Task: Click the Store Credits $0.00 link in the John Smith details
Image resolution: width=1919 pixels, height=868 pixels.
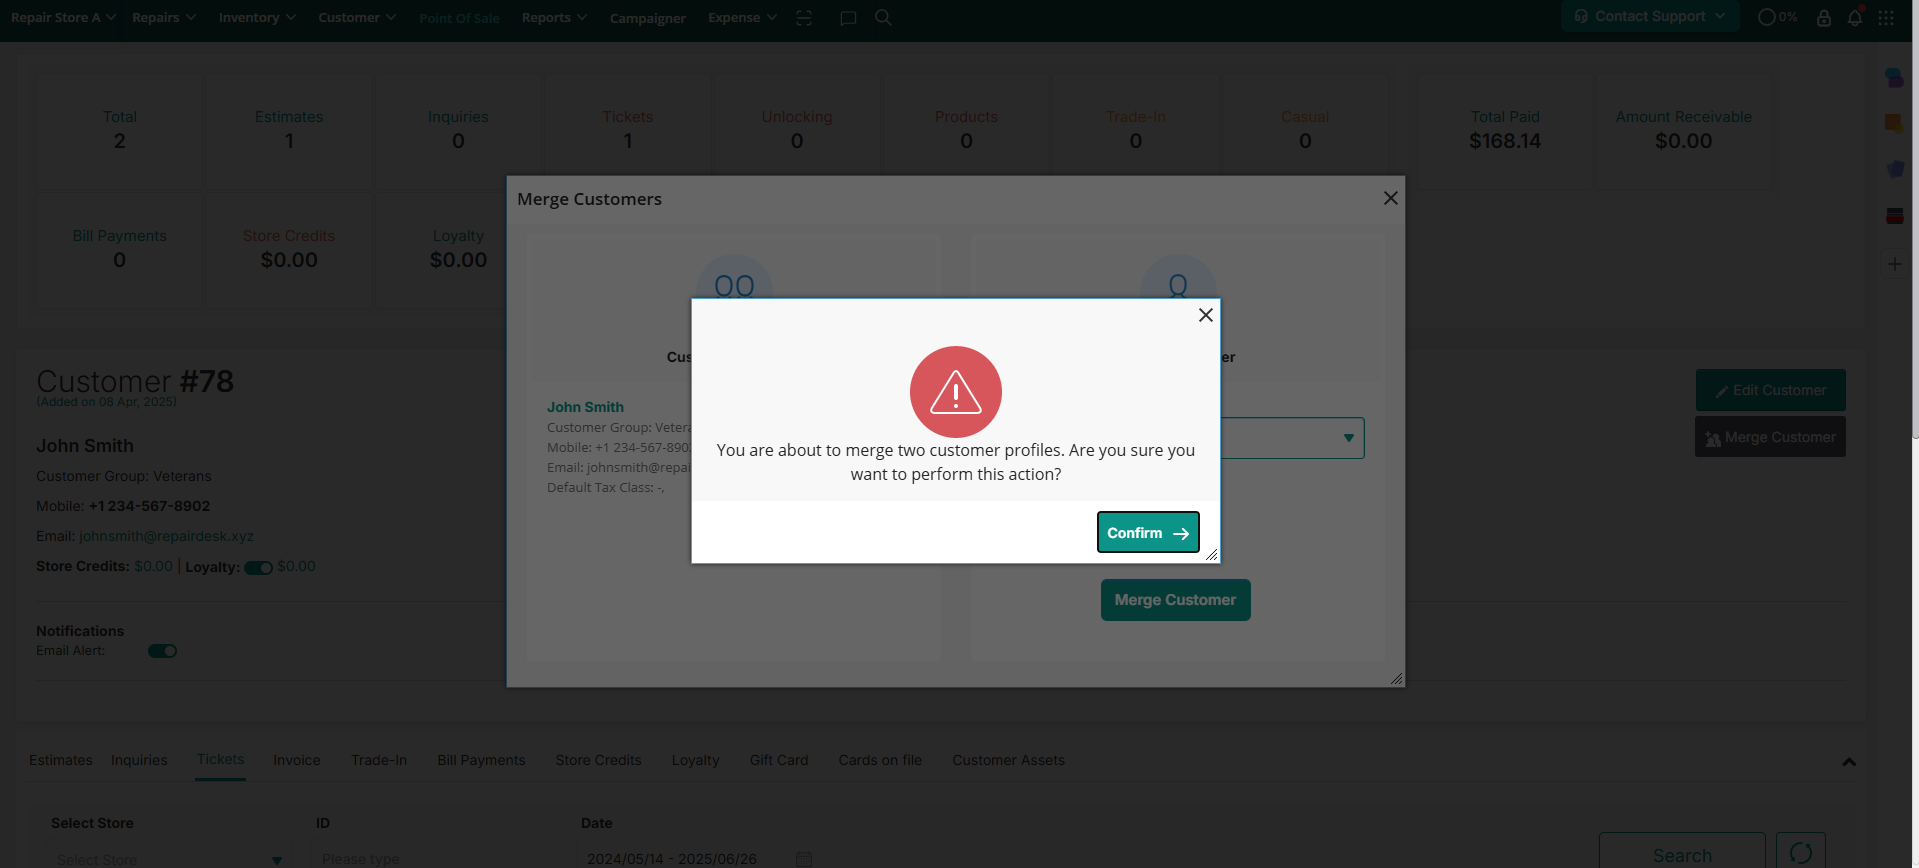Action: click(x=153, y=566)
